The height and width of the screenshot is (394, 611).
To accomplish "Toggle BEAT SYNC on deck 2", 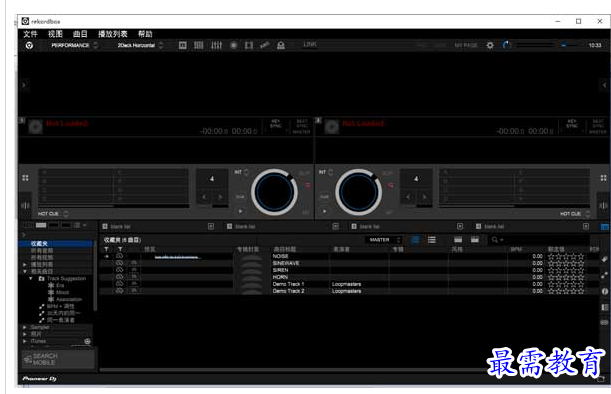I will click(x=598, y=124).
